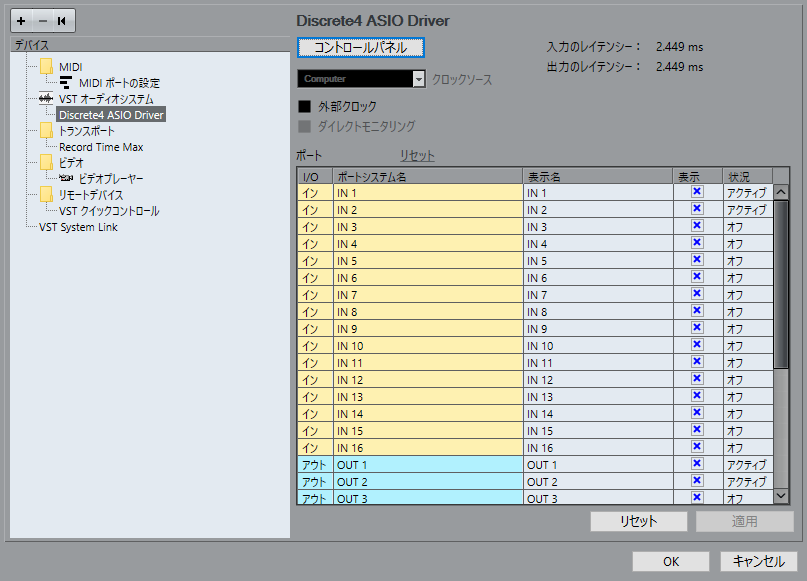807x581 pixels.
Task: Click the リセット link above port table
Action: pyautogui.click(x=417, y=156)
